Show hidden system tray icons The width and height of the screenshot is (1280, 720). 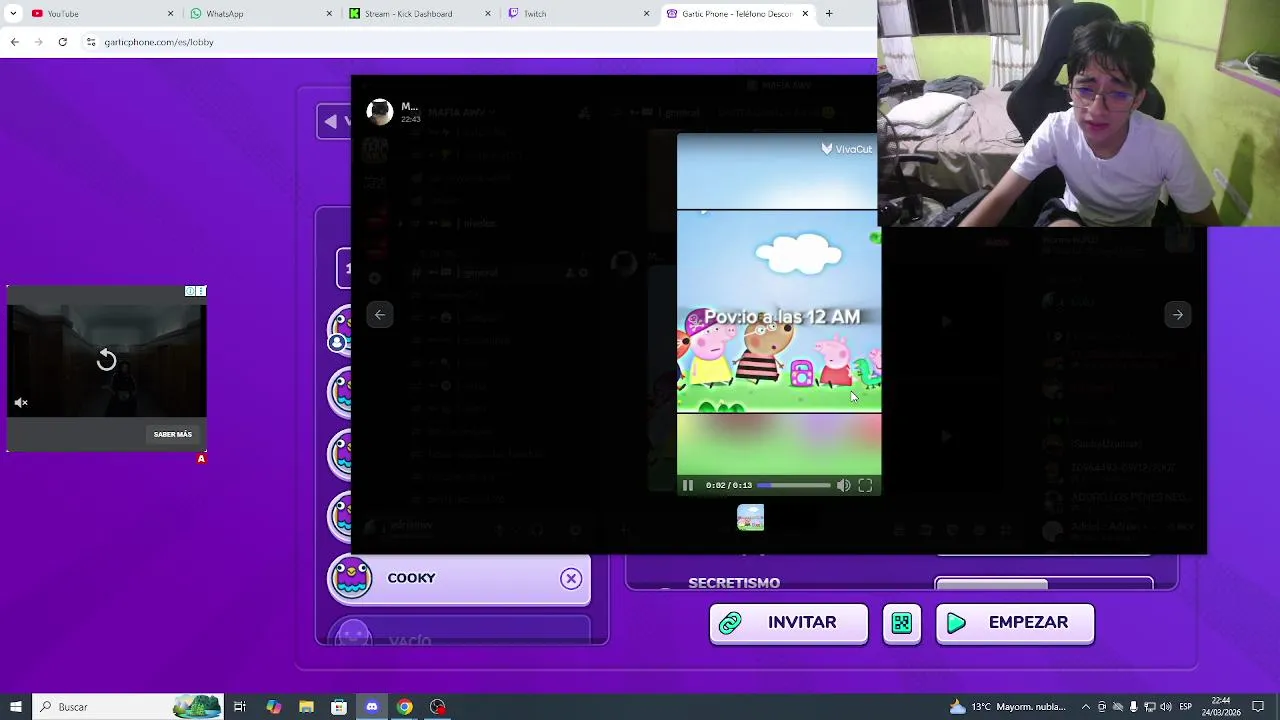click(x=1086, y=707)
